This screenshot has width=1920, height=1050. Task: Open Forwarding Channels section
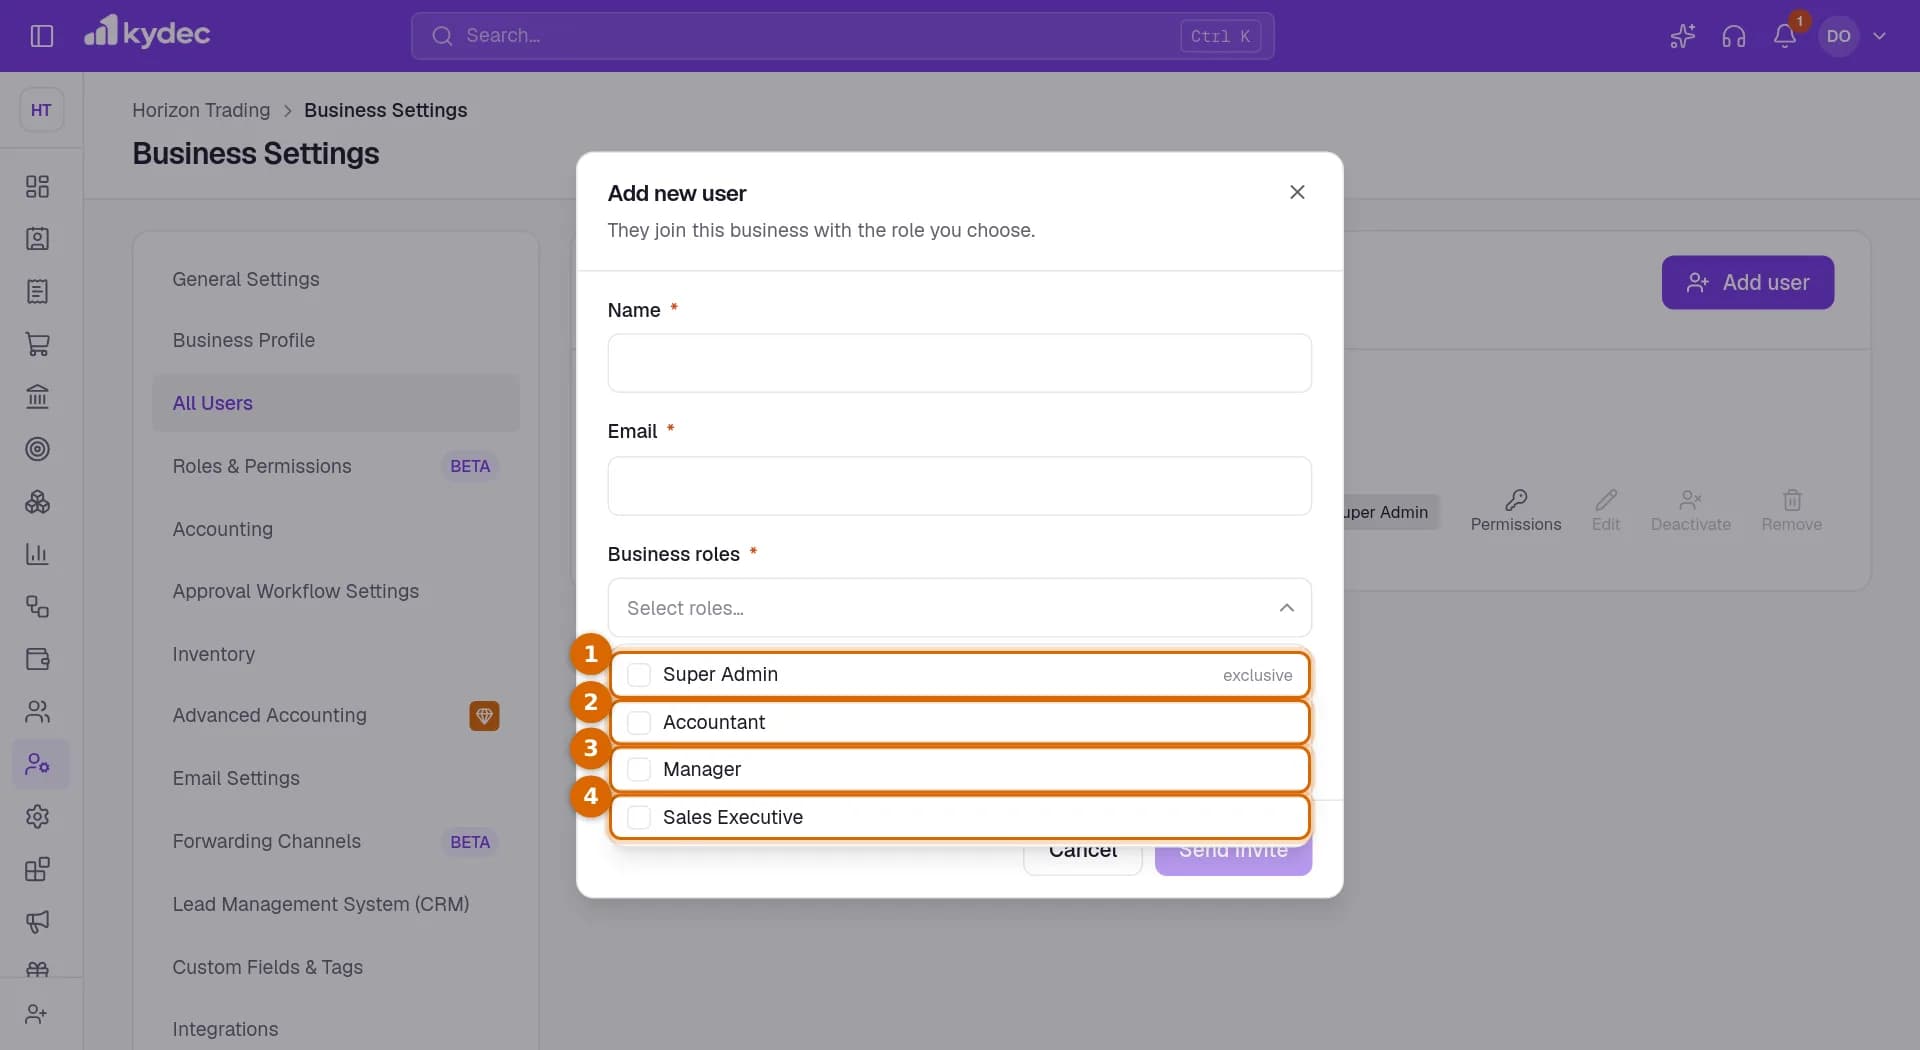pos(336,841)
